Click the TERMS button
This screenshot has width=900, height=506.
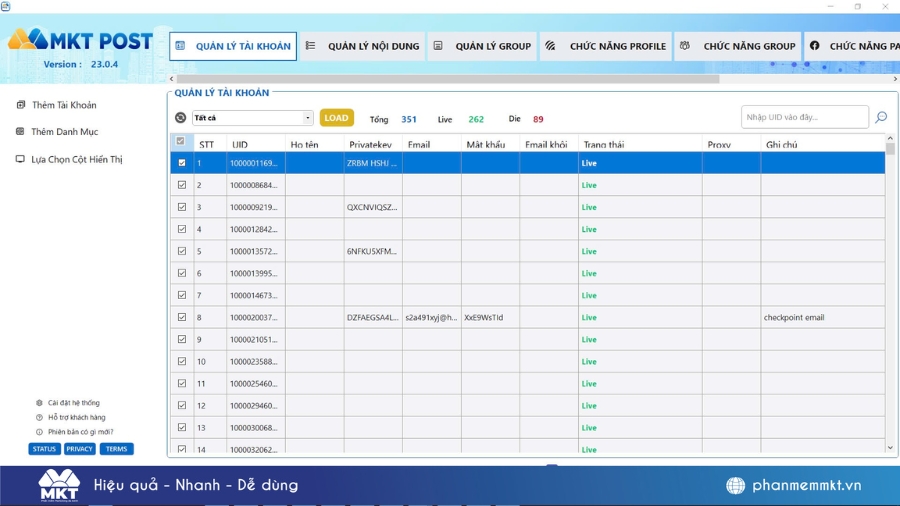coord(117,449)
